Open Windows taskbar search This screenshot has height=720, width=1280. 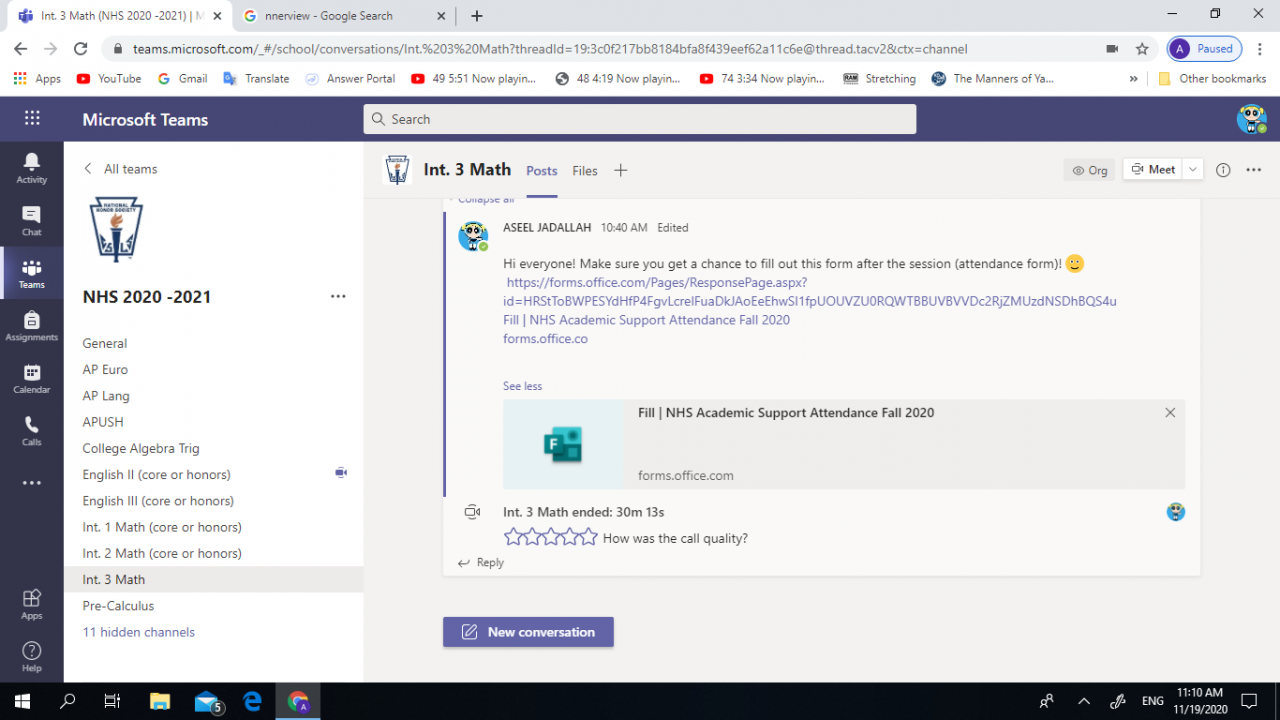point(68,701)
